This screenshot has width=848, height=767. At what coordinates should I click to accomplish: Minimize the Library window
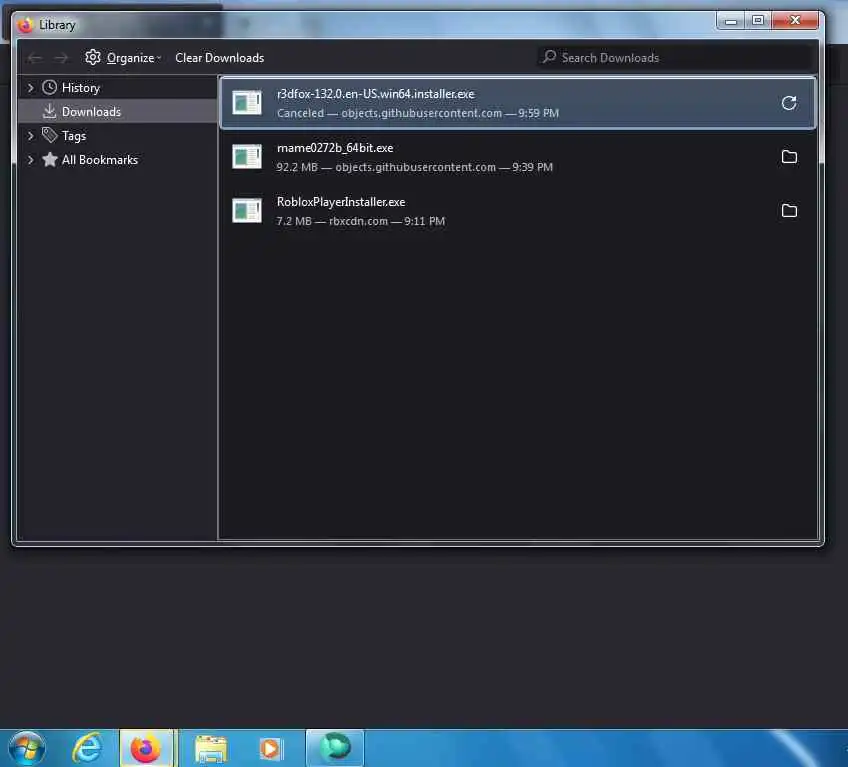[x=731, y=21]
